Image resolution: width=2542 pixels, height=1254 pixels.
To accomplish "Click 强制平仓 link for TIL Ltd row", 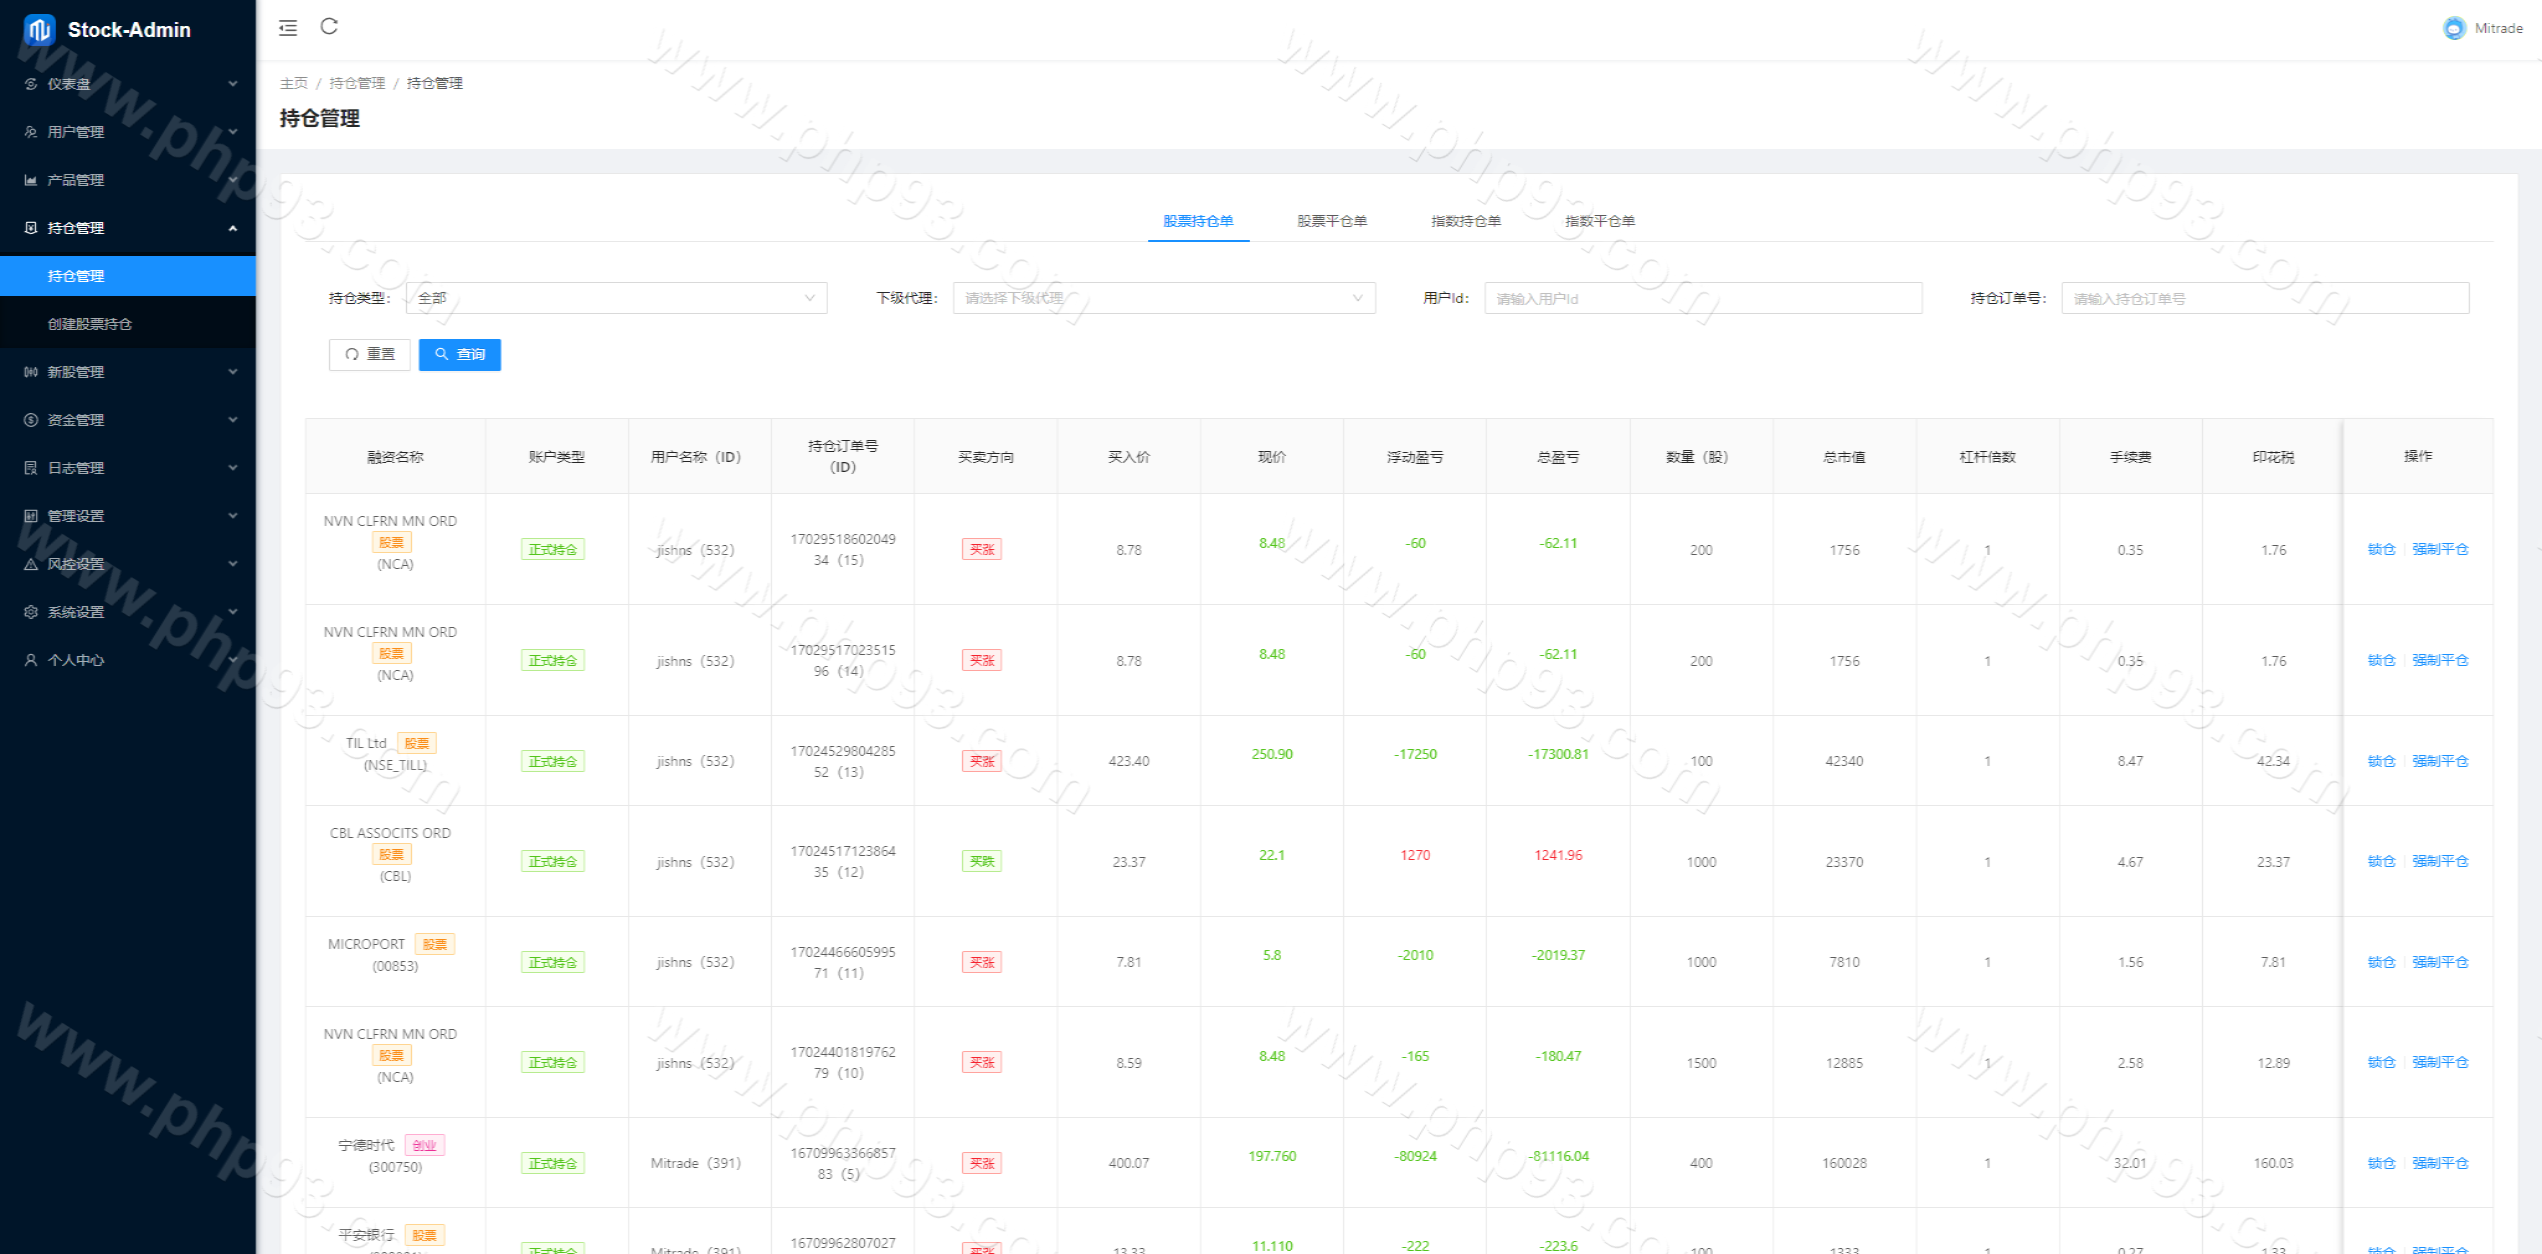I will point(2439,761).
